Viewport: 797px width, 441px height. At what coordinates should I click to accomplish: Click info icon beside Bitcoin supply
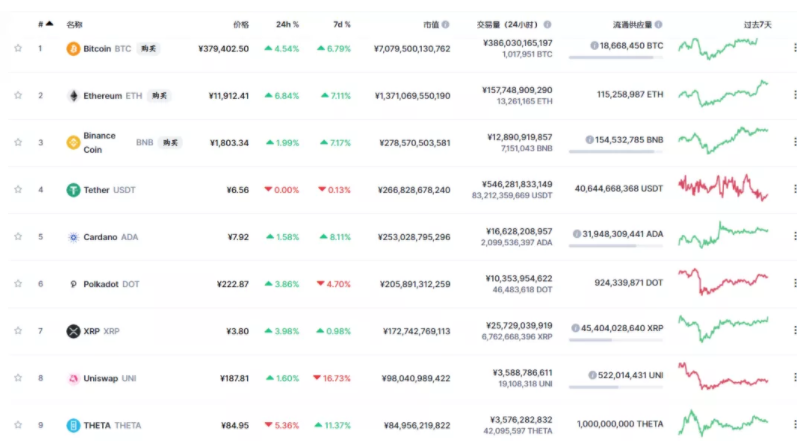coord(594,46)
